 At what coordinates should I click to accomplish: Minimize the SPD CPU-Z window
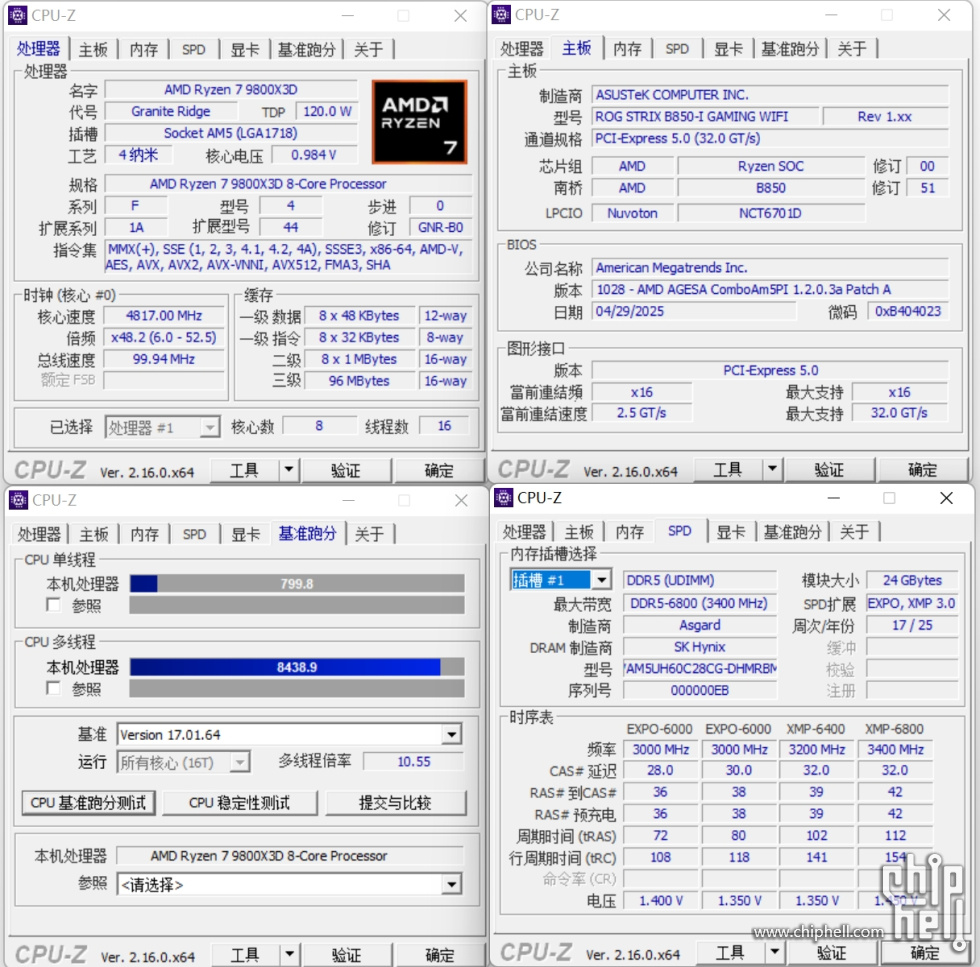point(833,498)
